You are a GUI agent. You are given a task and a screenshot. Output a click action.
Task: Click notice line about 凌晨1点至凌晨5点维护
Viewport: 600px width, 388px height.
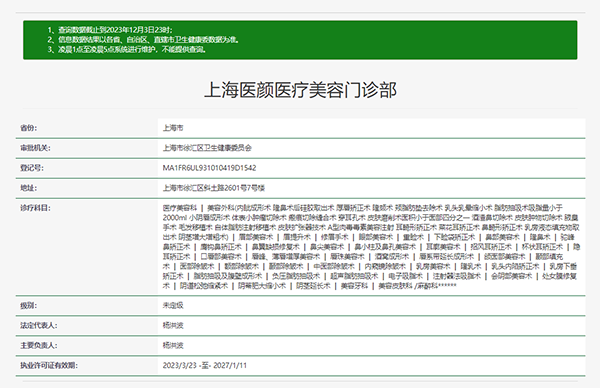click(127, 49)
